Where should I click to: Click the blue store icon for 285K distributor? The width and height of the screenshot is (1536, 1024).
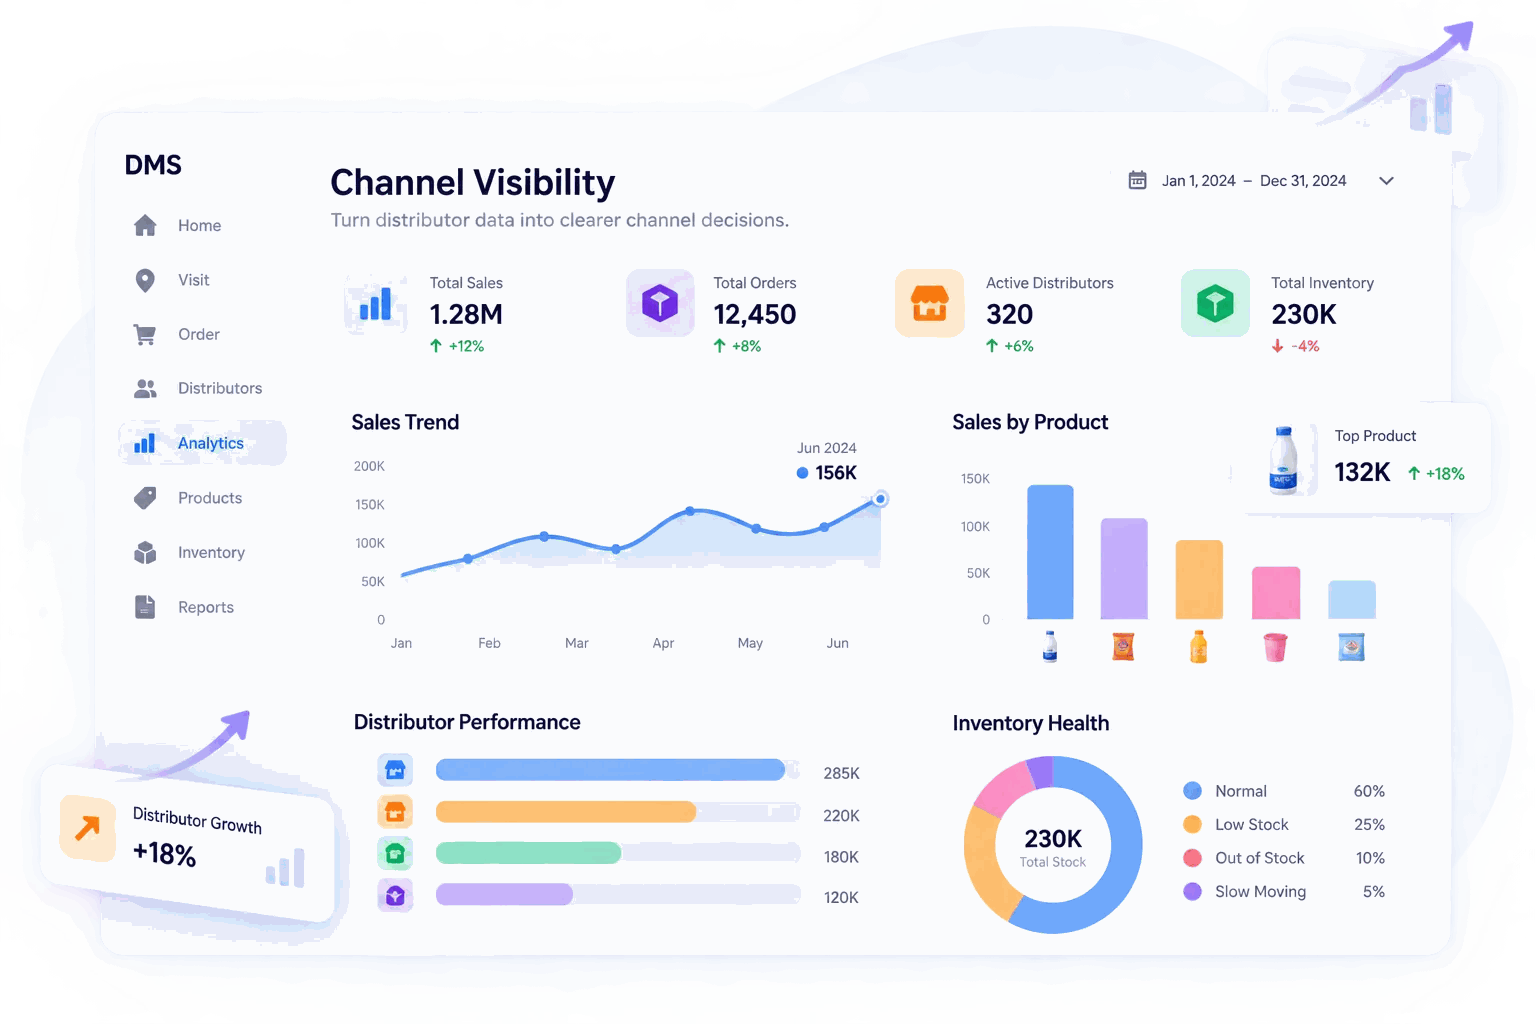pos(395,770)
